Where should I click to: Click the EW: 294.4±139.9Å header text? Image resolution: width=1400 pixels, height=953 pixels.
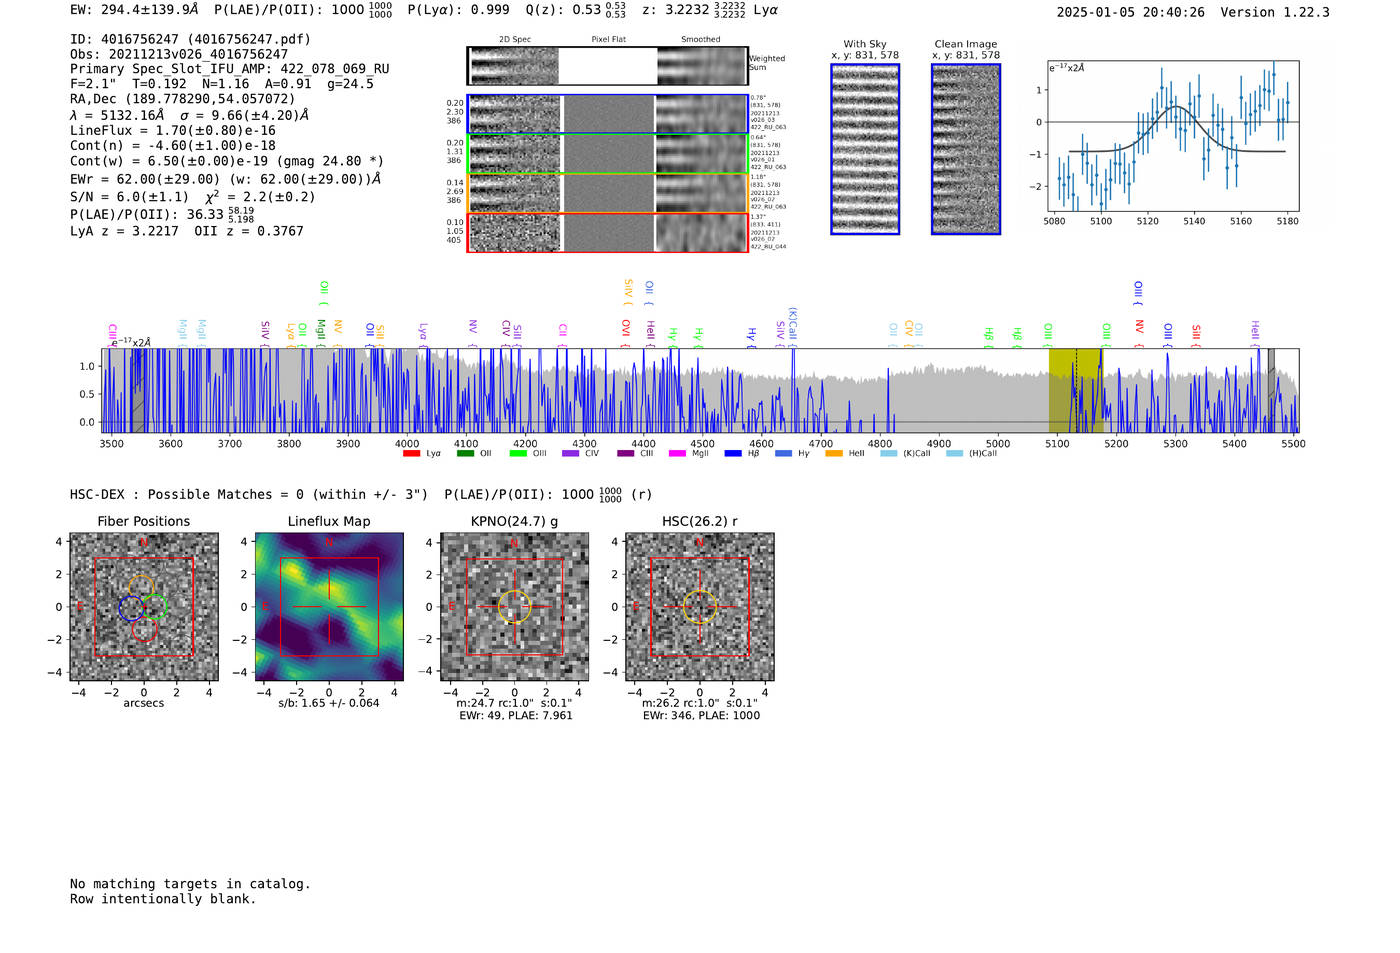pos(134,10)
